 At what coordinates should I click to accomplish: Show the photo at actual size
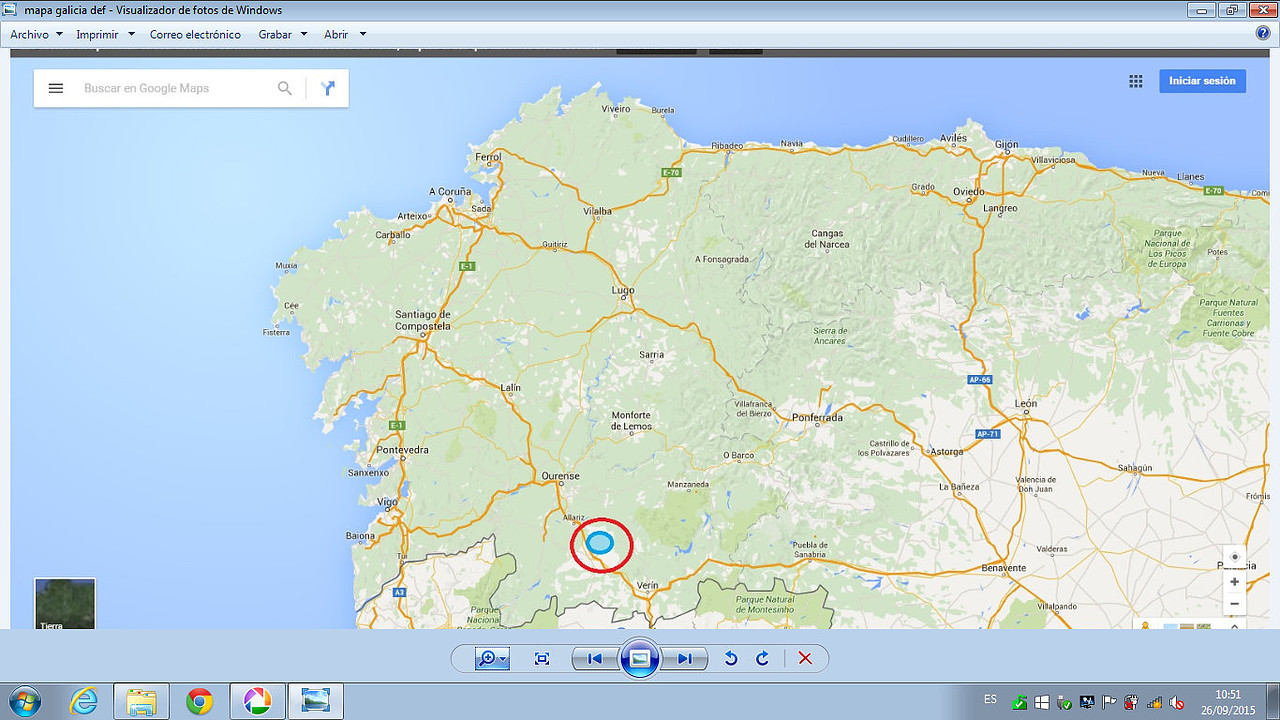[x=542, y=658]
